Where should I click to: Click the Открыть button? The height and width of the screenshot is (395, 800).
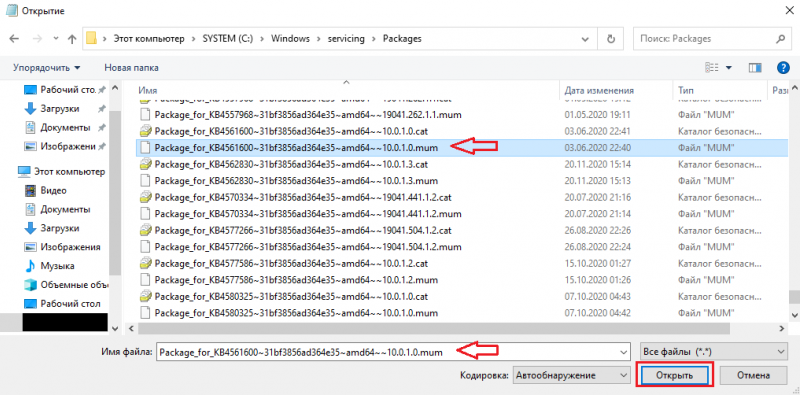(673, 376)
